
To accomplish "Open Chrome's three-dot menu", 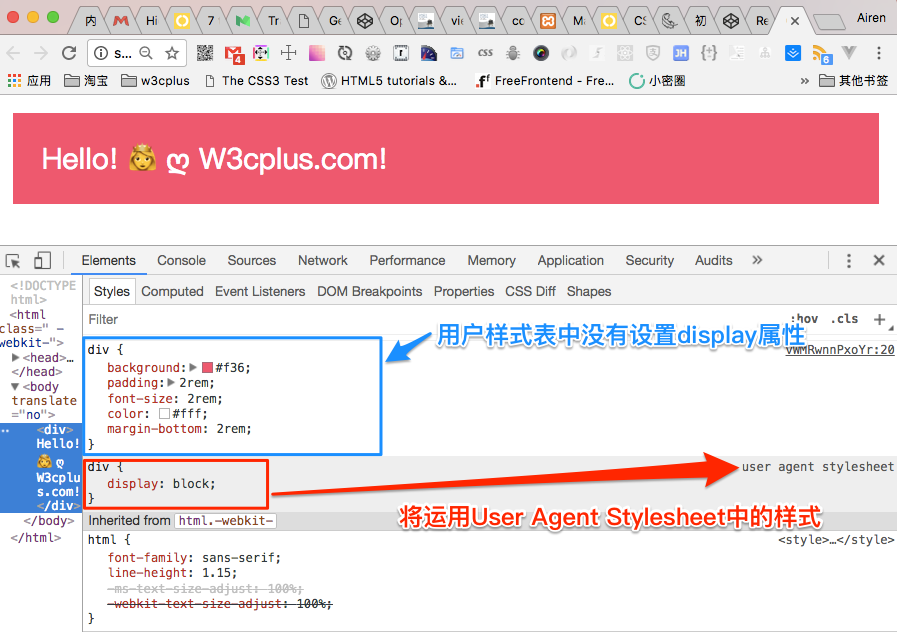I will (x=879, y=53).
